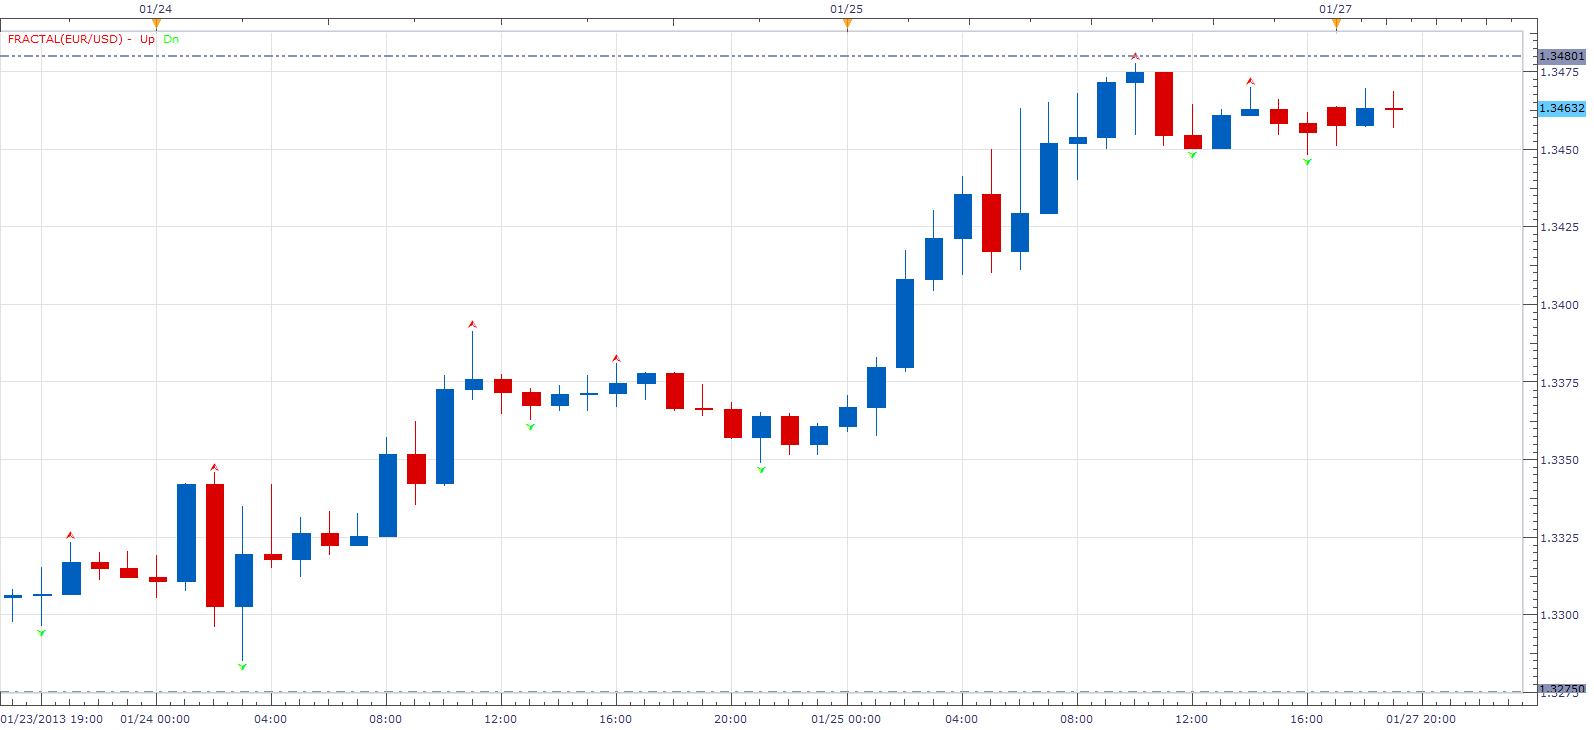Click the 1.3325 price axis label
The height and width of the screenshot is (730, 1594).
coord(1559,538)
